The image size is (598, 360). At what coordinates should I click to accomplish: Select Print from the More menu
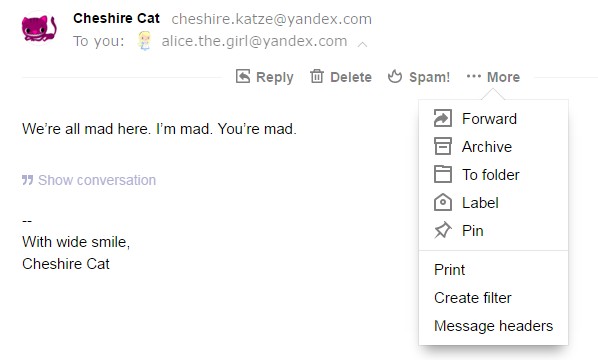coord(450,270)
